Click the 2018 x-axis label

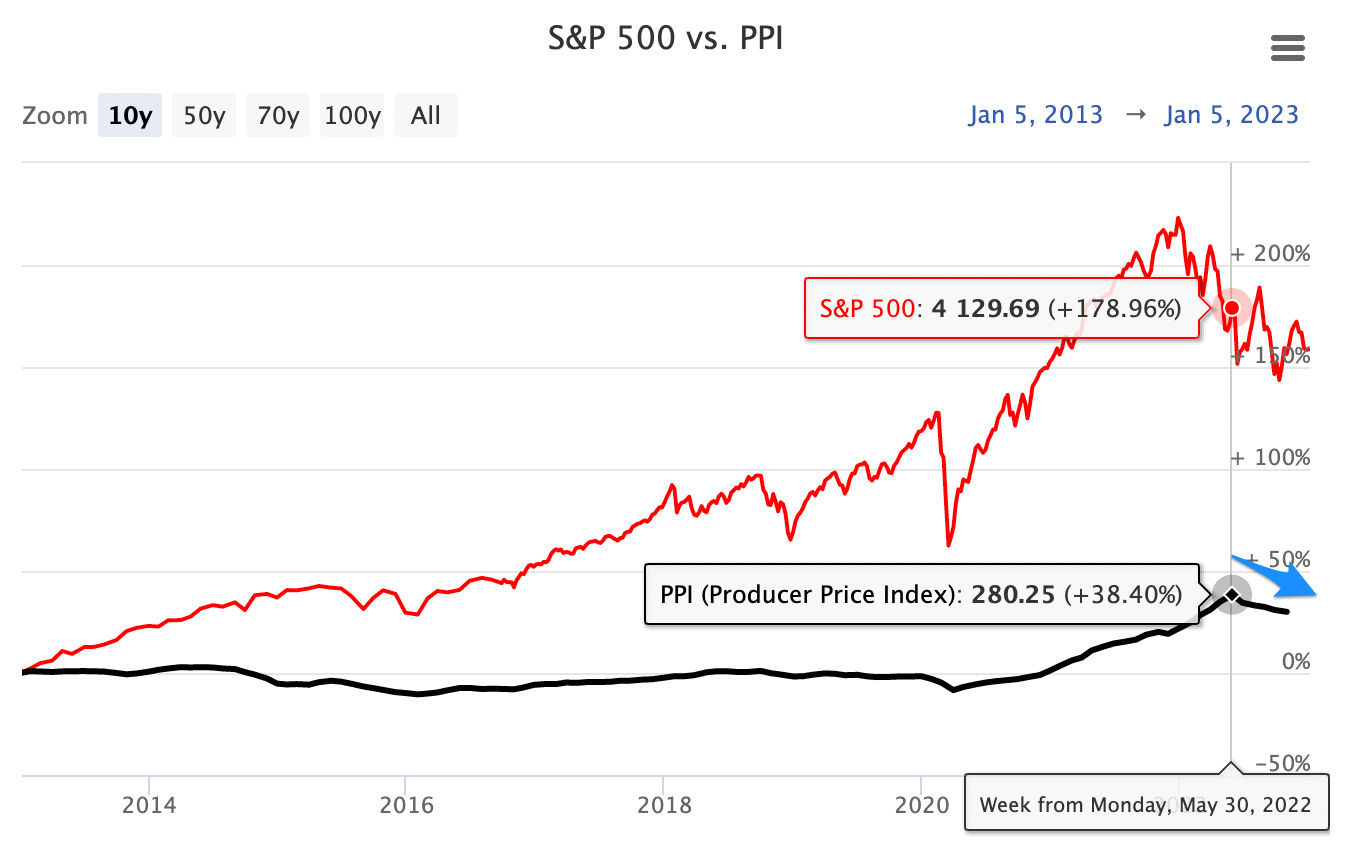coord(663,805)
